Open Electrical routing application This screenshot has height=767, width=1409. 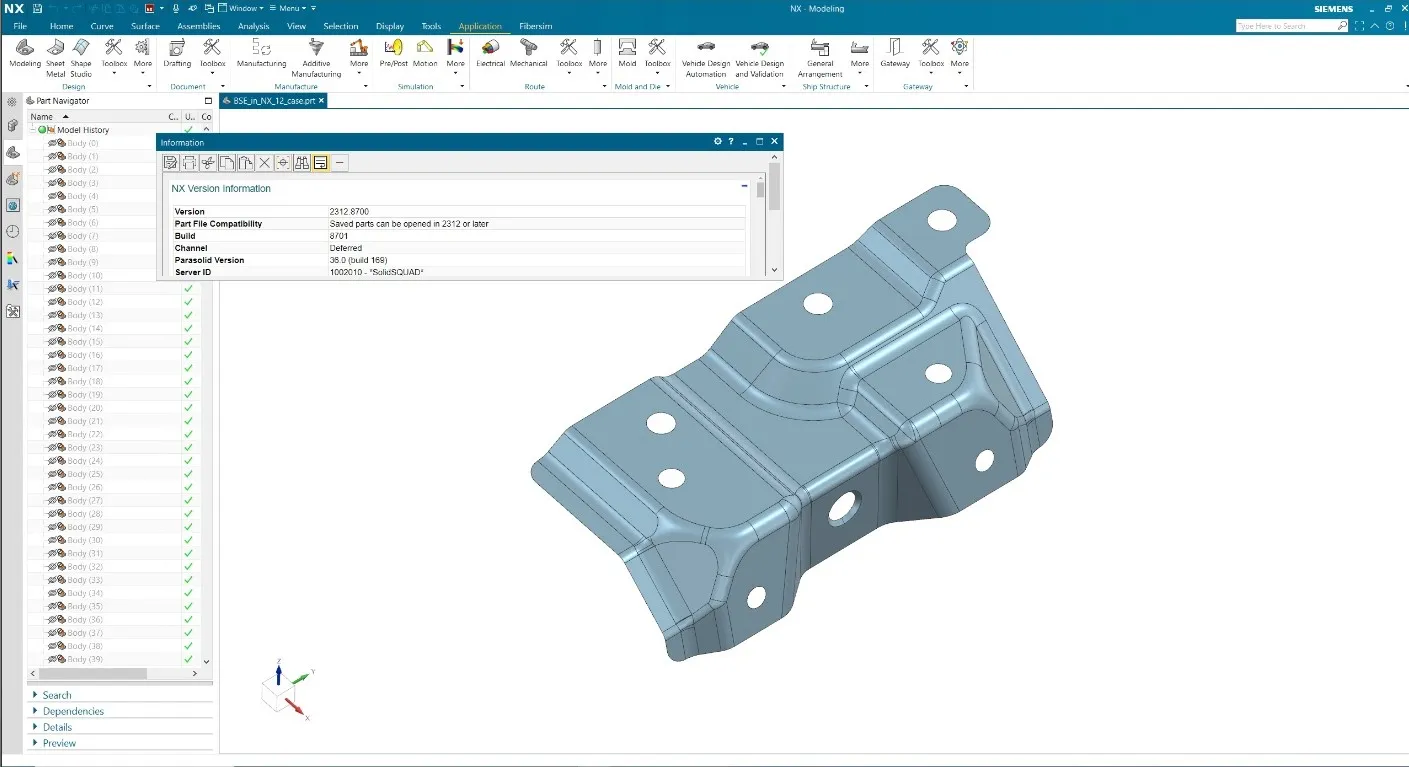pos(490,53)
